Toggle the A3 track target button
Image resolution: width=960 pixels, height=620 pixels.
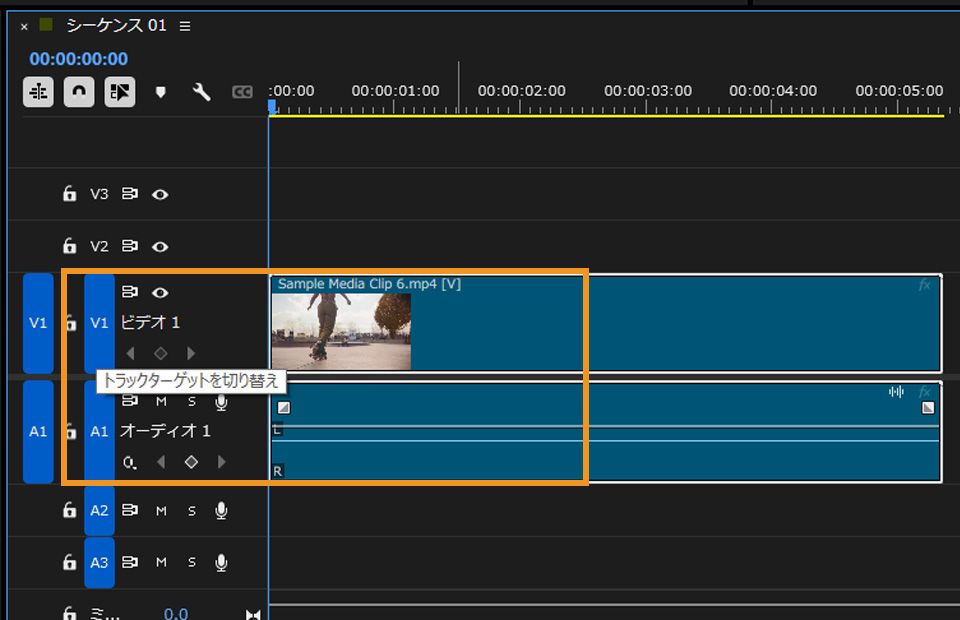coord(99,563)
